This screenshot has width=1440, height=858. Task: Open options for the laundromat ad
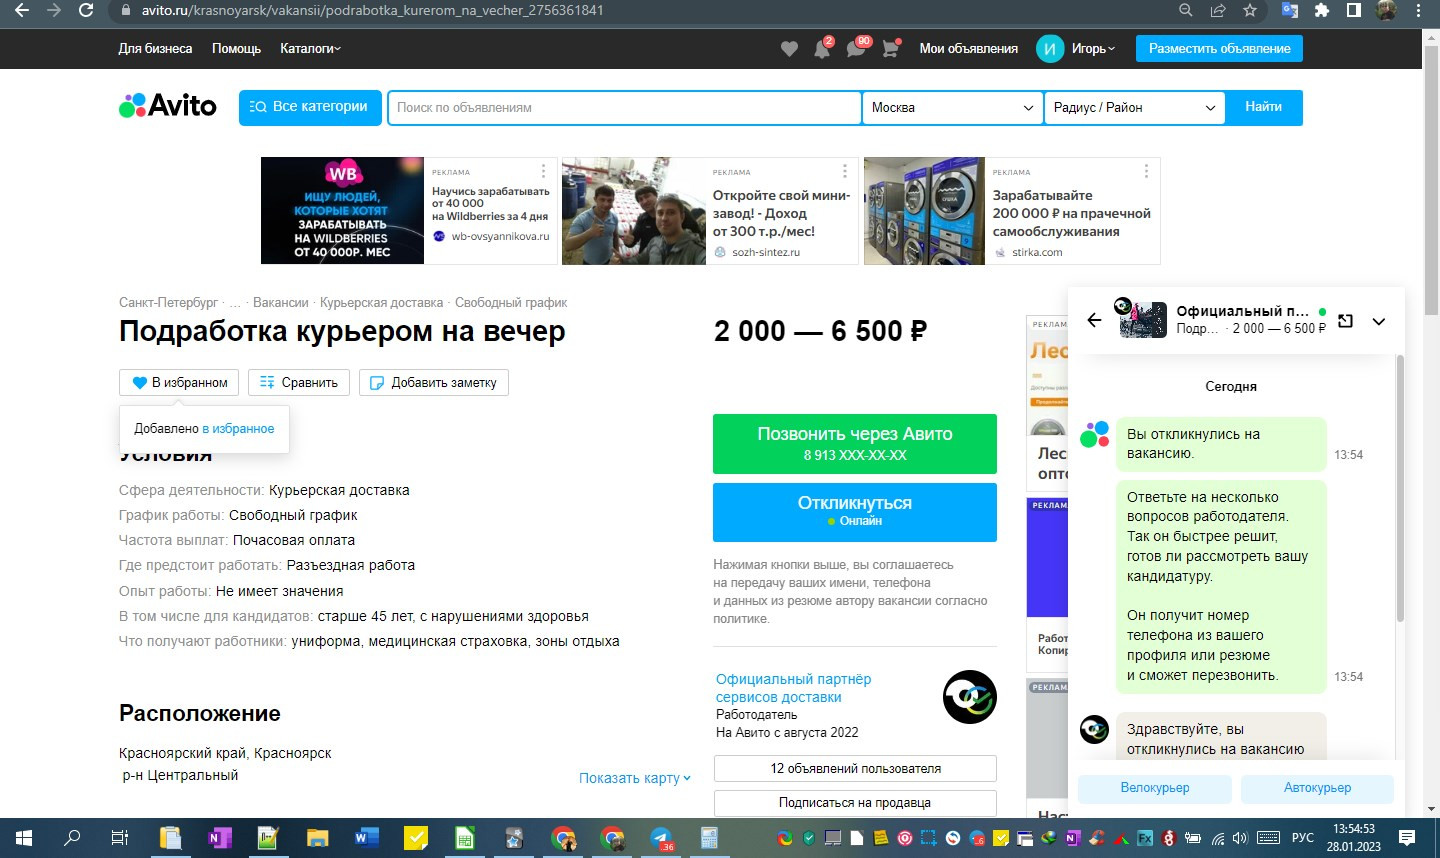1146,171
